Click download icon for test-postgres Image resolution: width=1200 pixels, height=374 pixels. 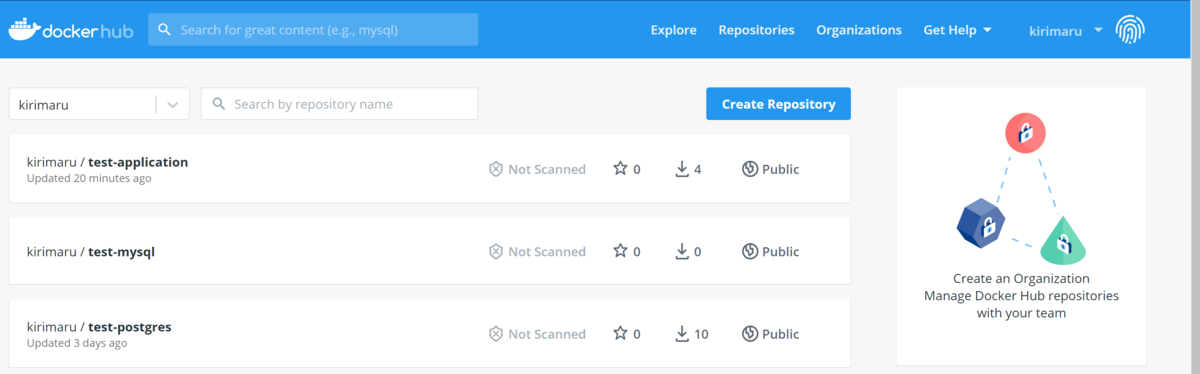pyautogui.click(x=682, y=334)
